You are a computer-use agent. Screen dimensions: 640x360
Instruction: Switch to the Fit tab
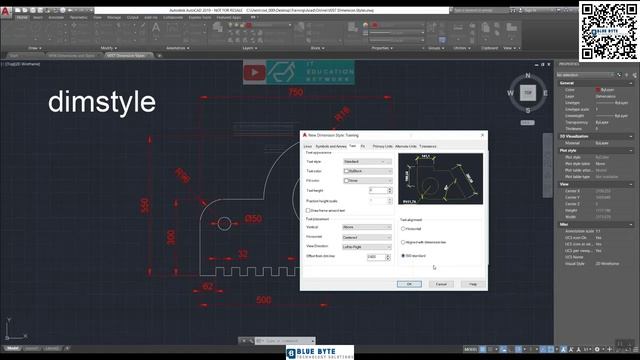pyautogui.click(x=362, y=146)
